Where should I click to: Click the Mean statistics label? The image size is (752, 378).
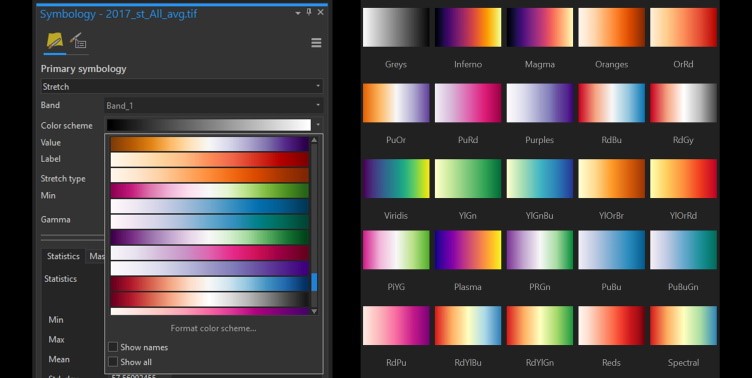click(x=59, y=359)
